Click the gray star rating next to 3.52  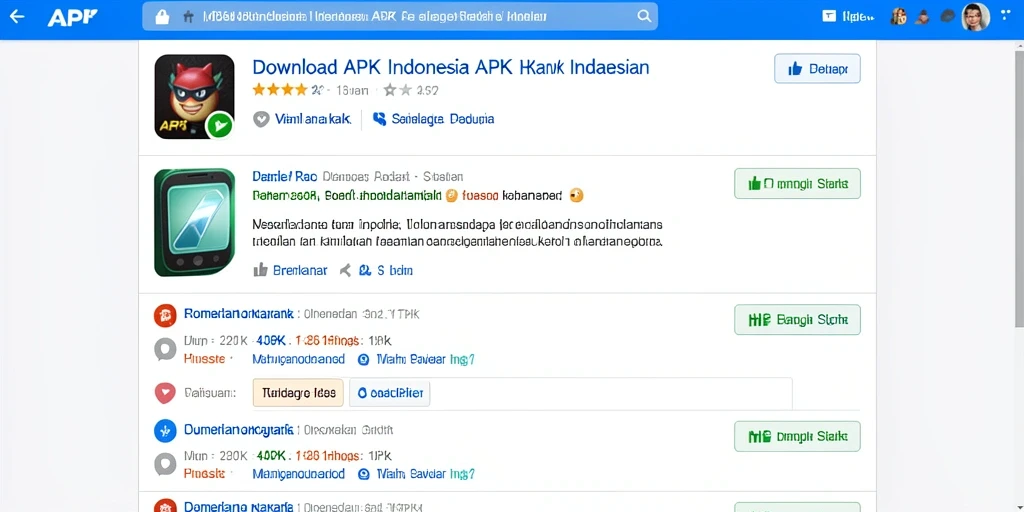pyautogui.click(x=397, y=90)
